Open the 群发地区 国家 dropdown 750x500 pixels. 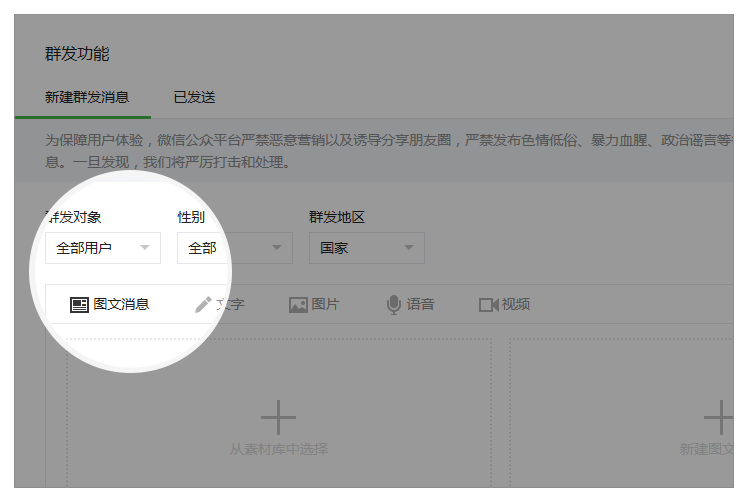pos(367,248)
